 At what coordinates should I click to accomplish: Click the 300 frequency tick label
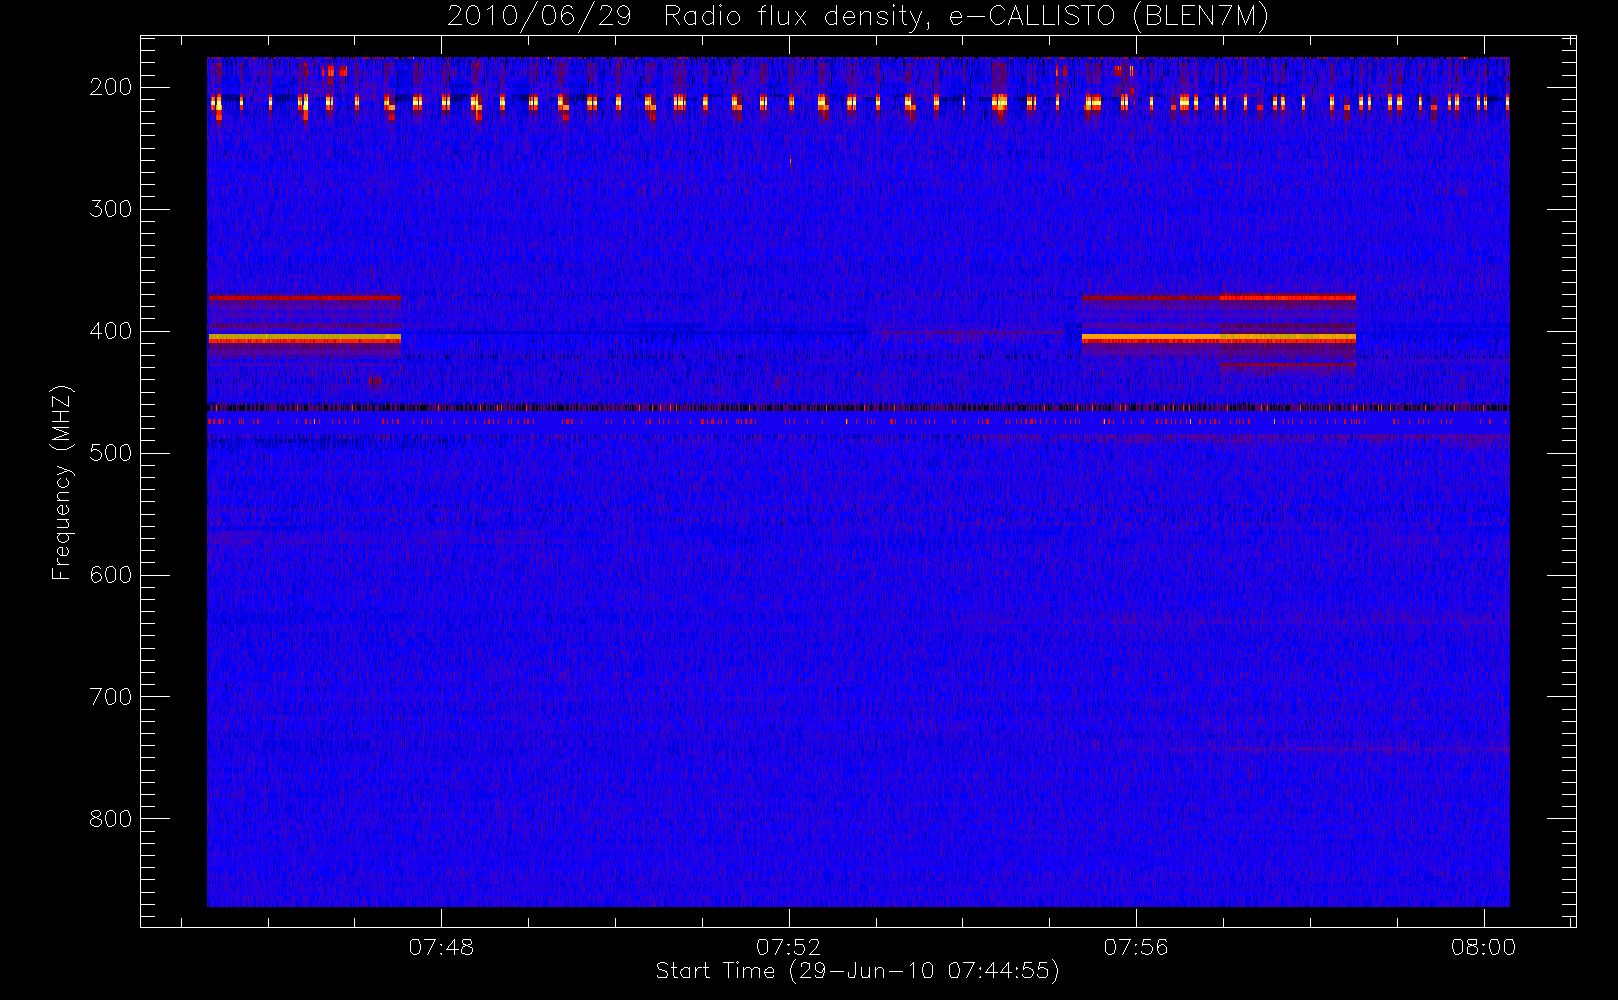click(110, 209)
